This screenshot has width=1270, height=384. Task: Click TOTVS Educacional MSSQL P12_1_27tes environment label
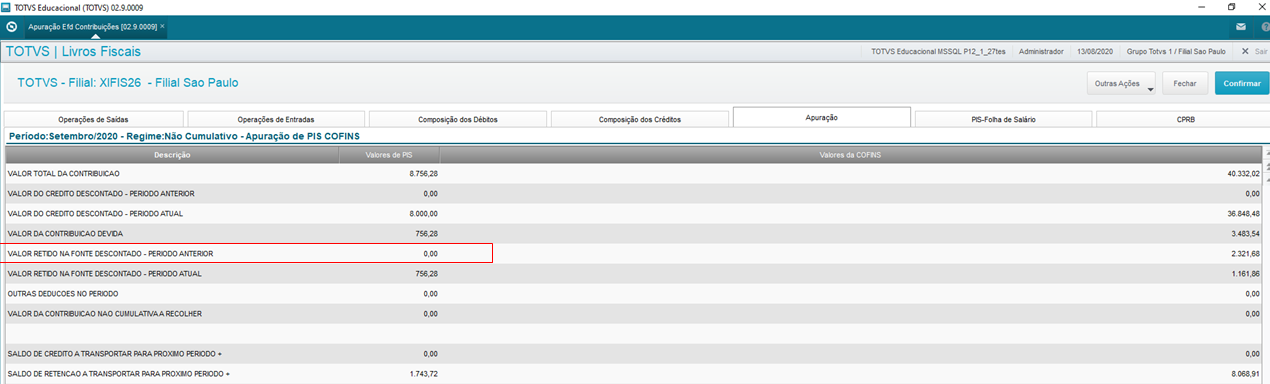point(938,51)
